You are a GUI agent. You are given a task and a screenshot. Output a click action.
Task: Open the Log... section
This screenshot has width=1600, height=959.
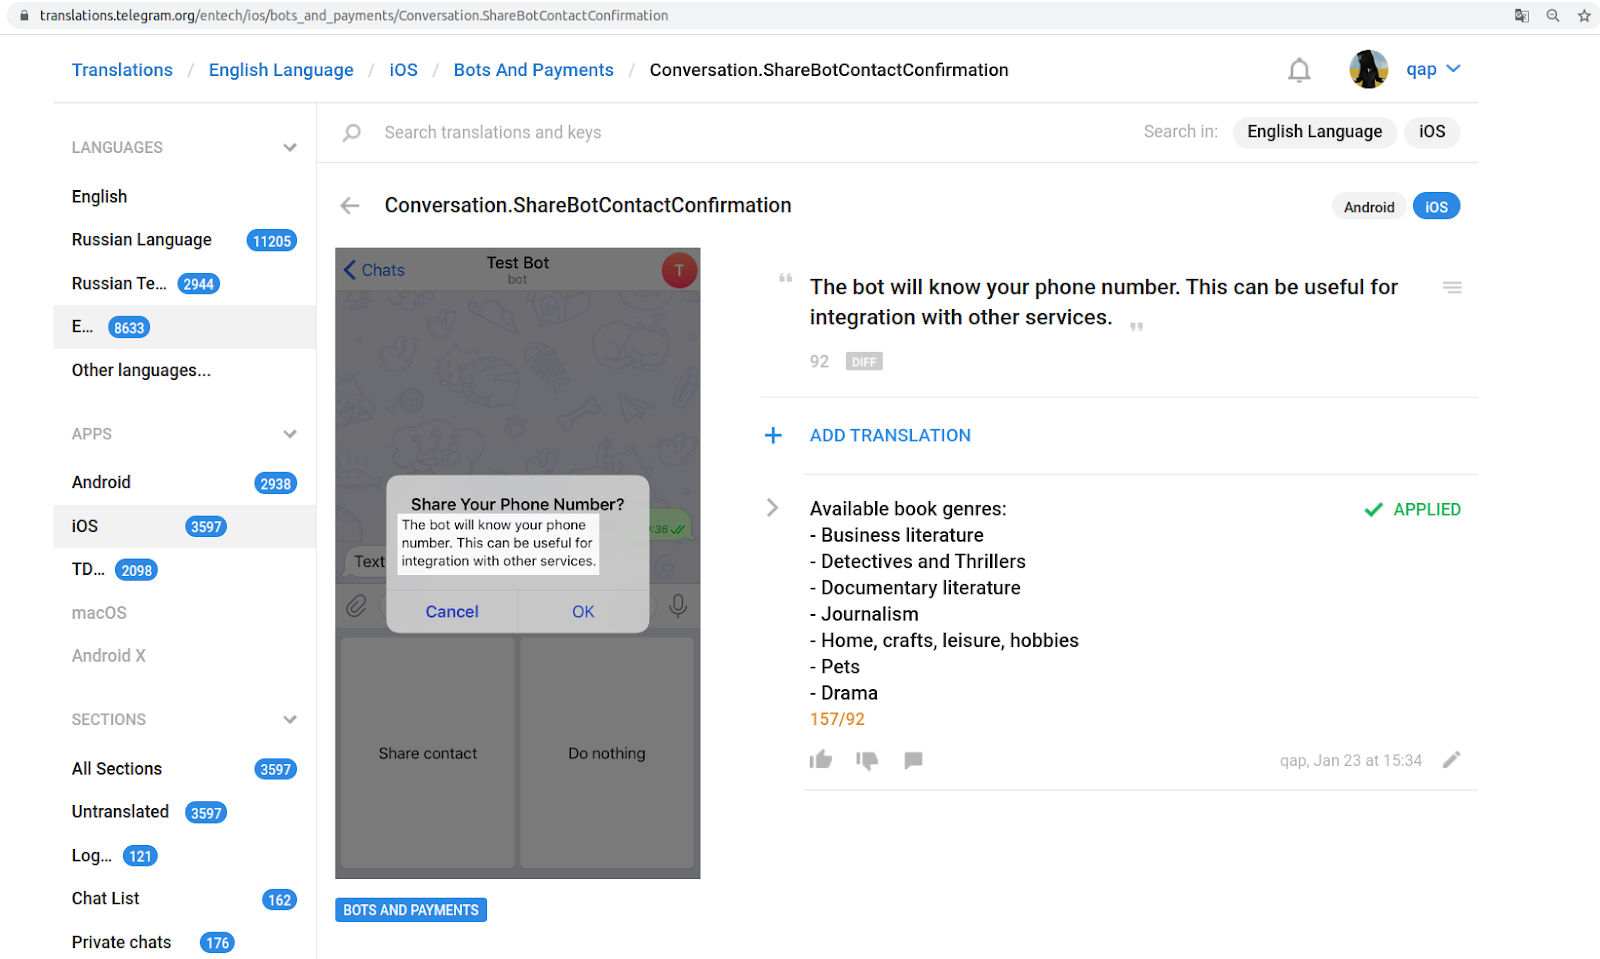coord(184,856)
